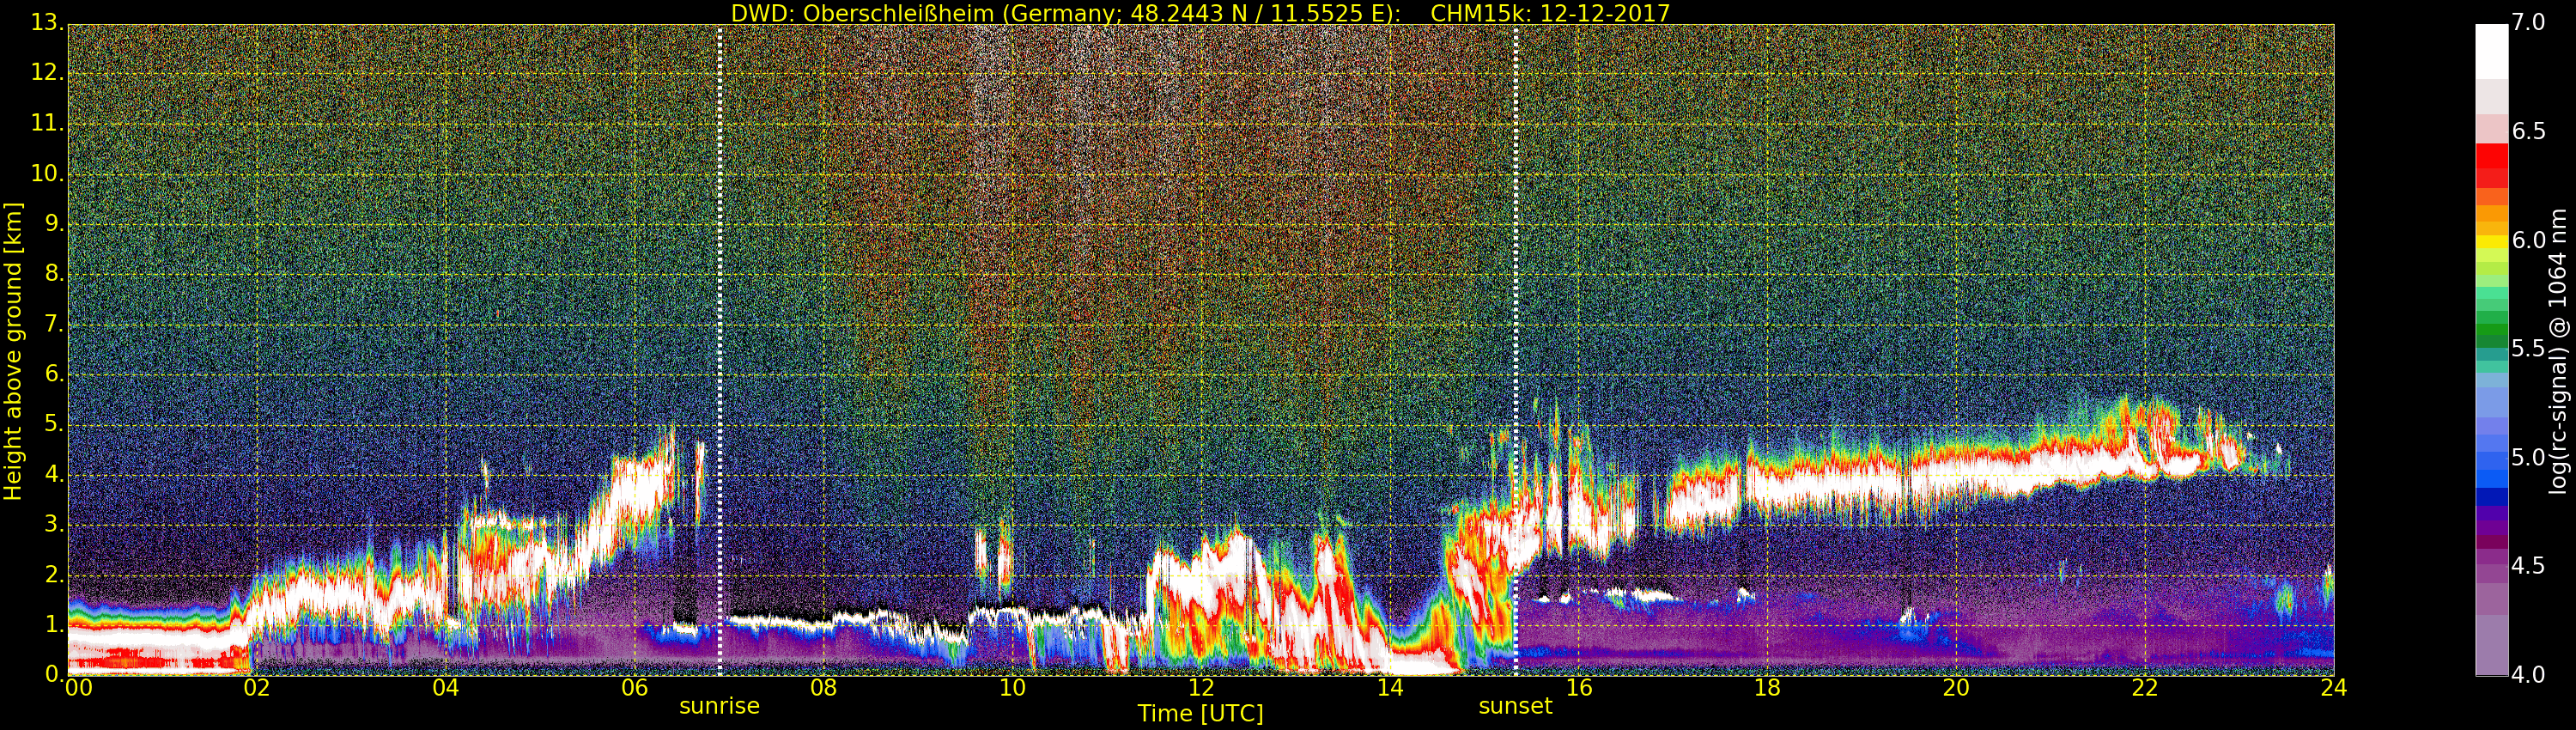
Task: Click the time tick label '08'
Action: (x=823, y=688)
